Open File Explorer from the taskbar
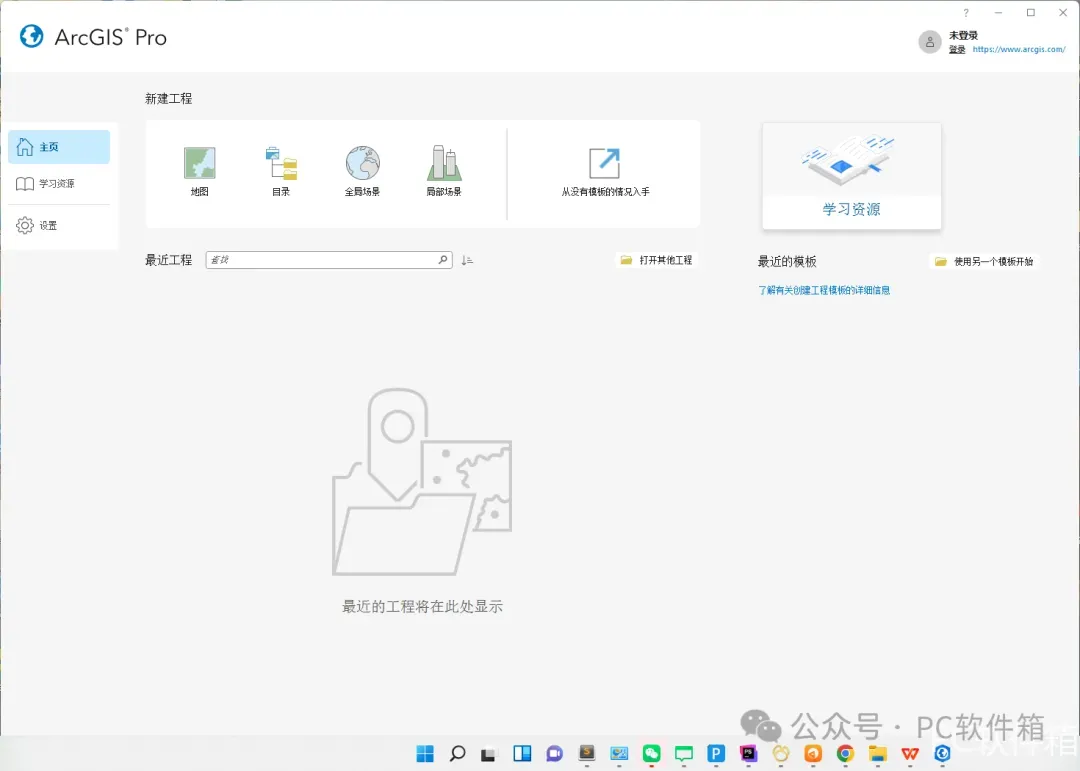The height and width of the screenshot is (771, 1080). coord(878,754)
